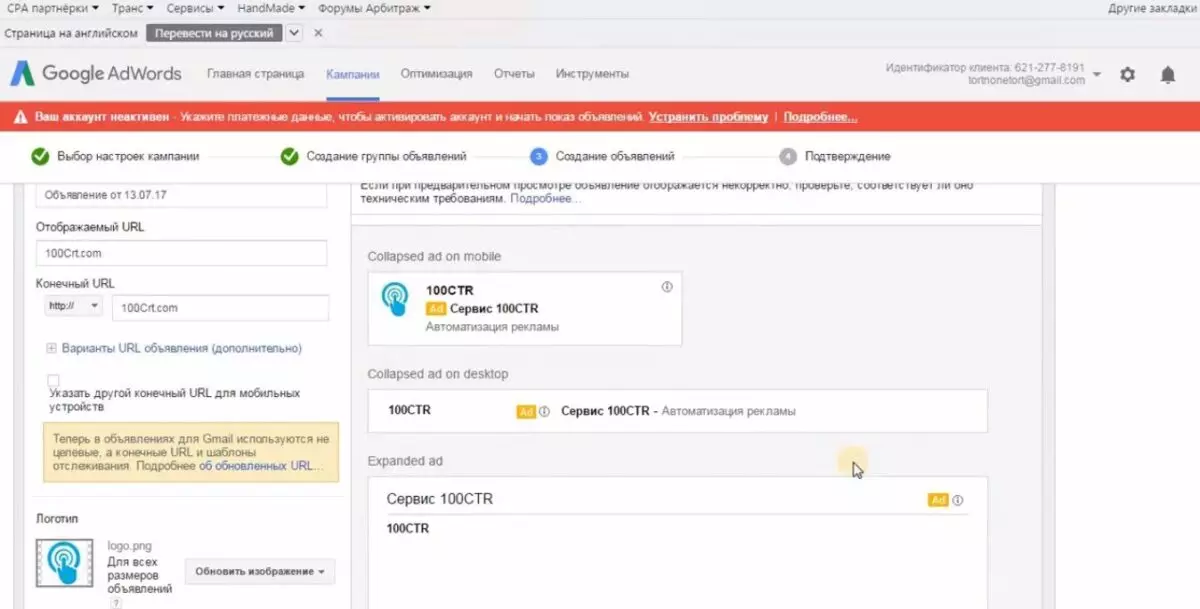The width and height of the screenshot is (1200, 609).
Task: Click the ad name field Объявление от 13.07.17
Action: tap(182, 194)
